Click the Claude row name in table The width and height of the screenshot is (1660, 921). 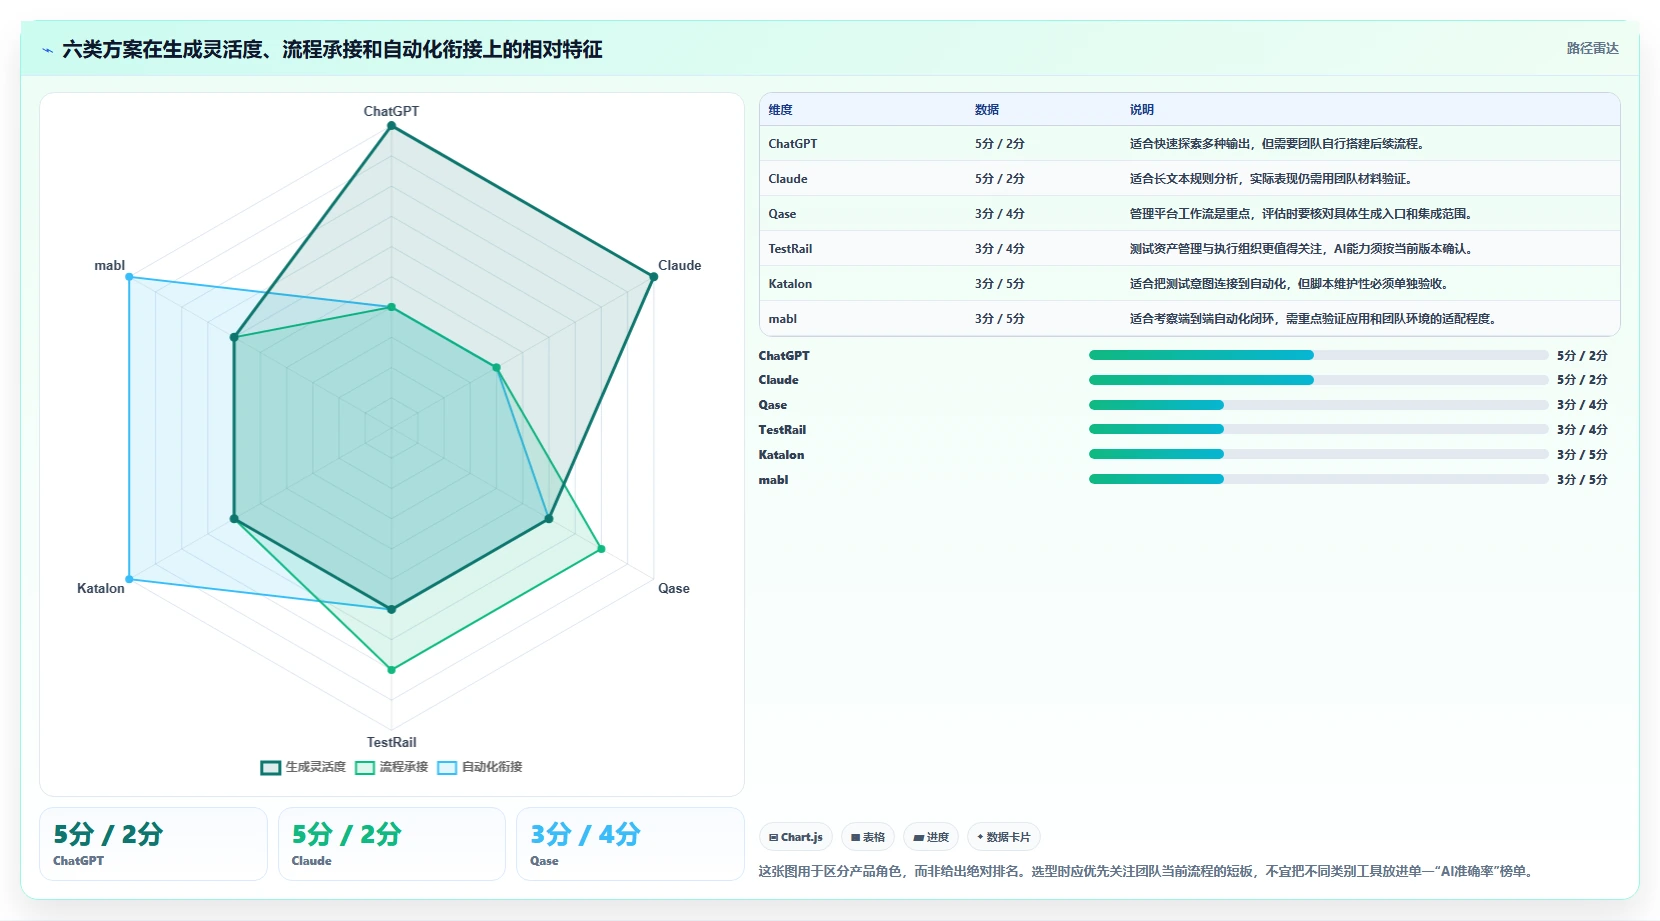[788, 179]
